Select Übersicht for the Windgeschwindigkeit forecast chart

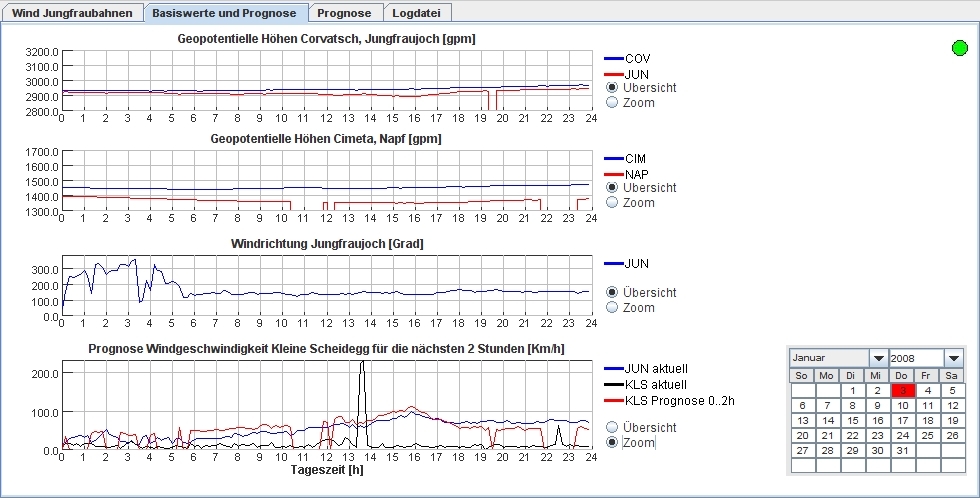[x=613, y=427]
